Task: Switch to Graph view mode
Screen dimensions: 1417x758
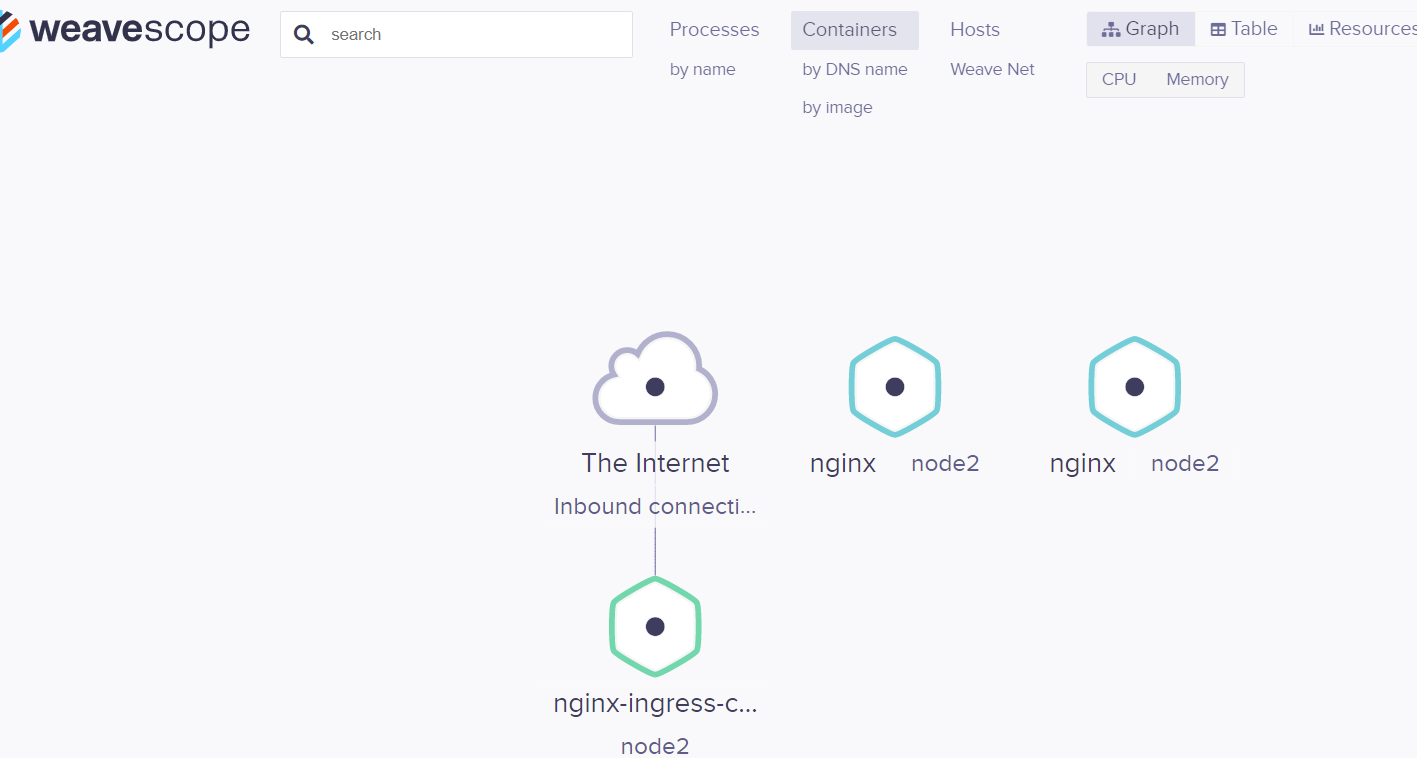Action: [1141, 29]
